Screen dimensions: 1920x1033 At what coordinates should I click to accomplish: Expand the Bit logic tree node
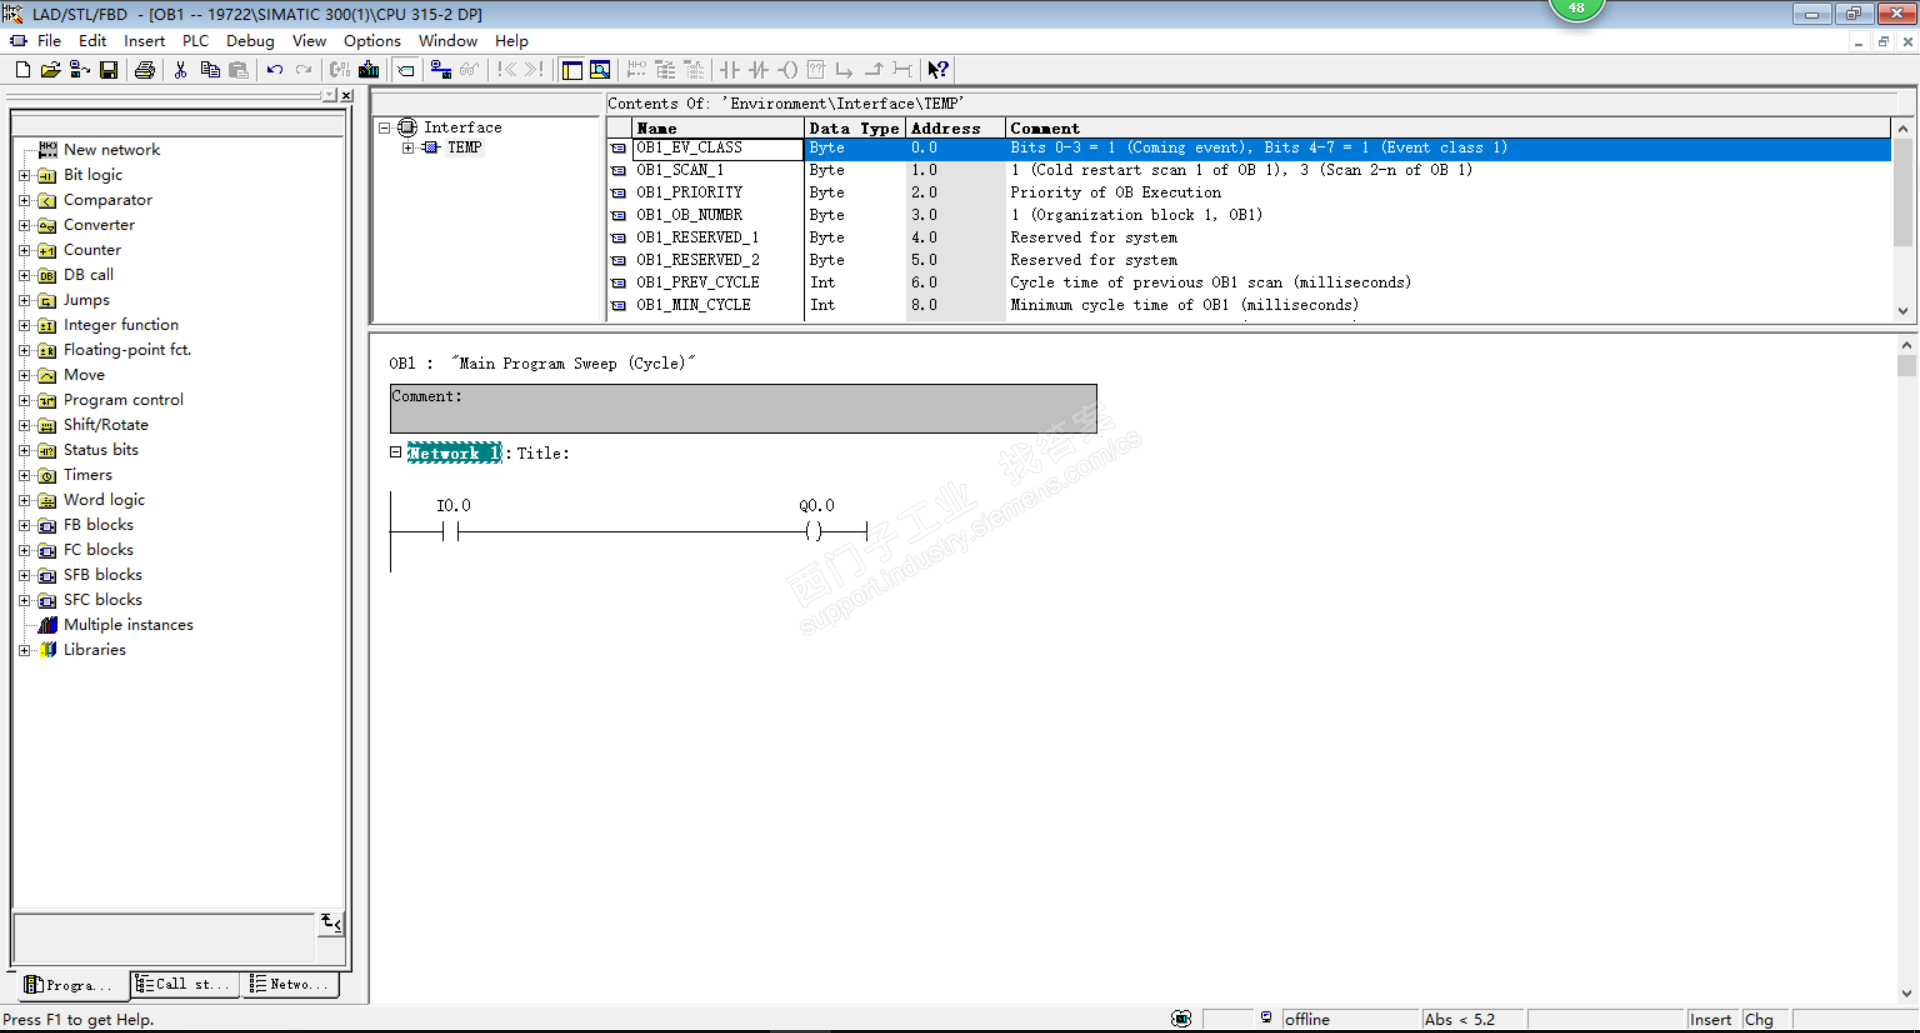[x=25, y=175]
